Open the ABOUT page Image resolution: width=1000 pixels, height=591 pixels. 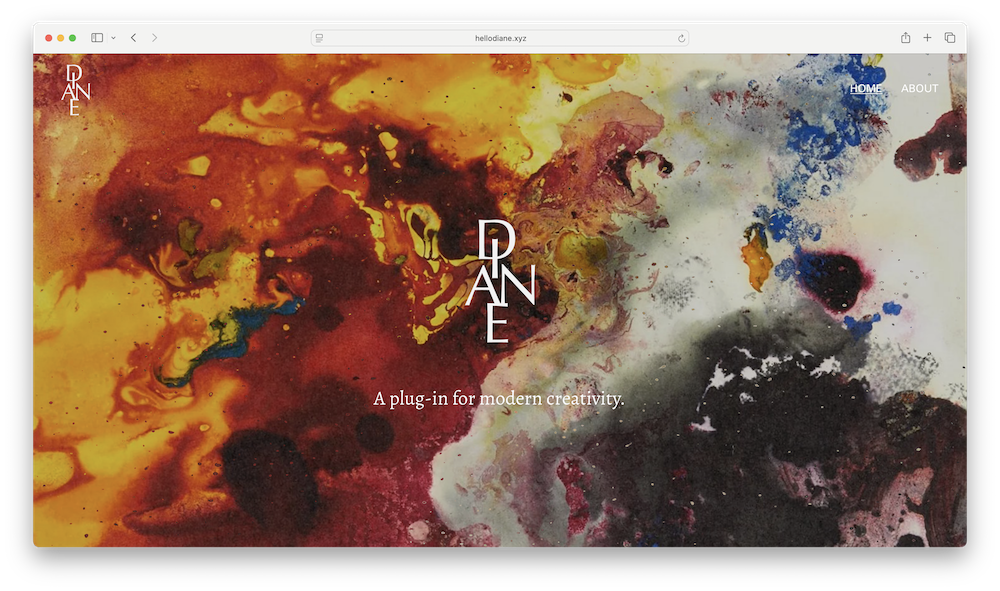point(919,88)
